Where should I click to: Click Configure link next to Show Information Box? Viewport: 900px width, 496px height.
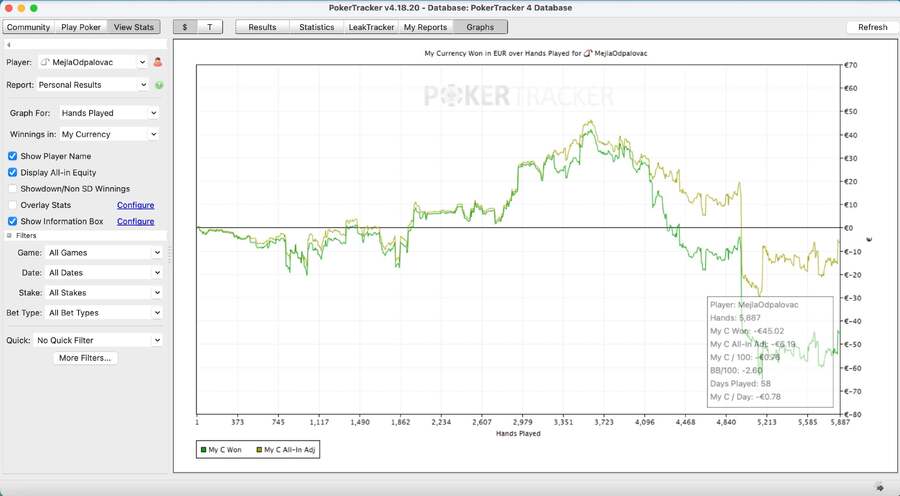[x=135, y=221]
